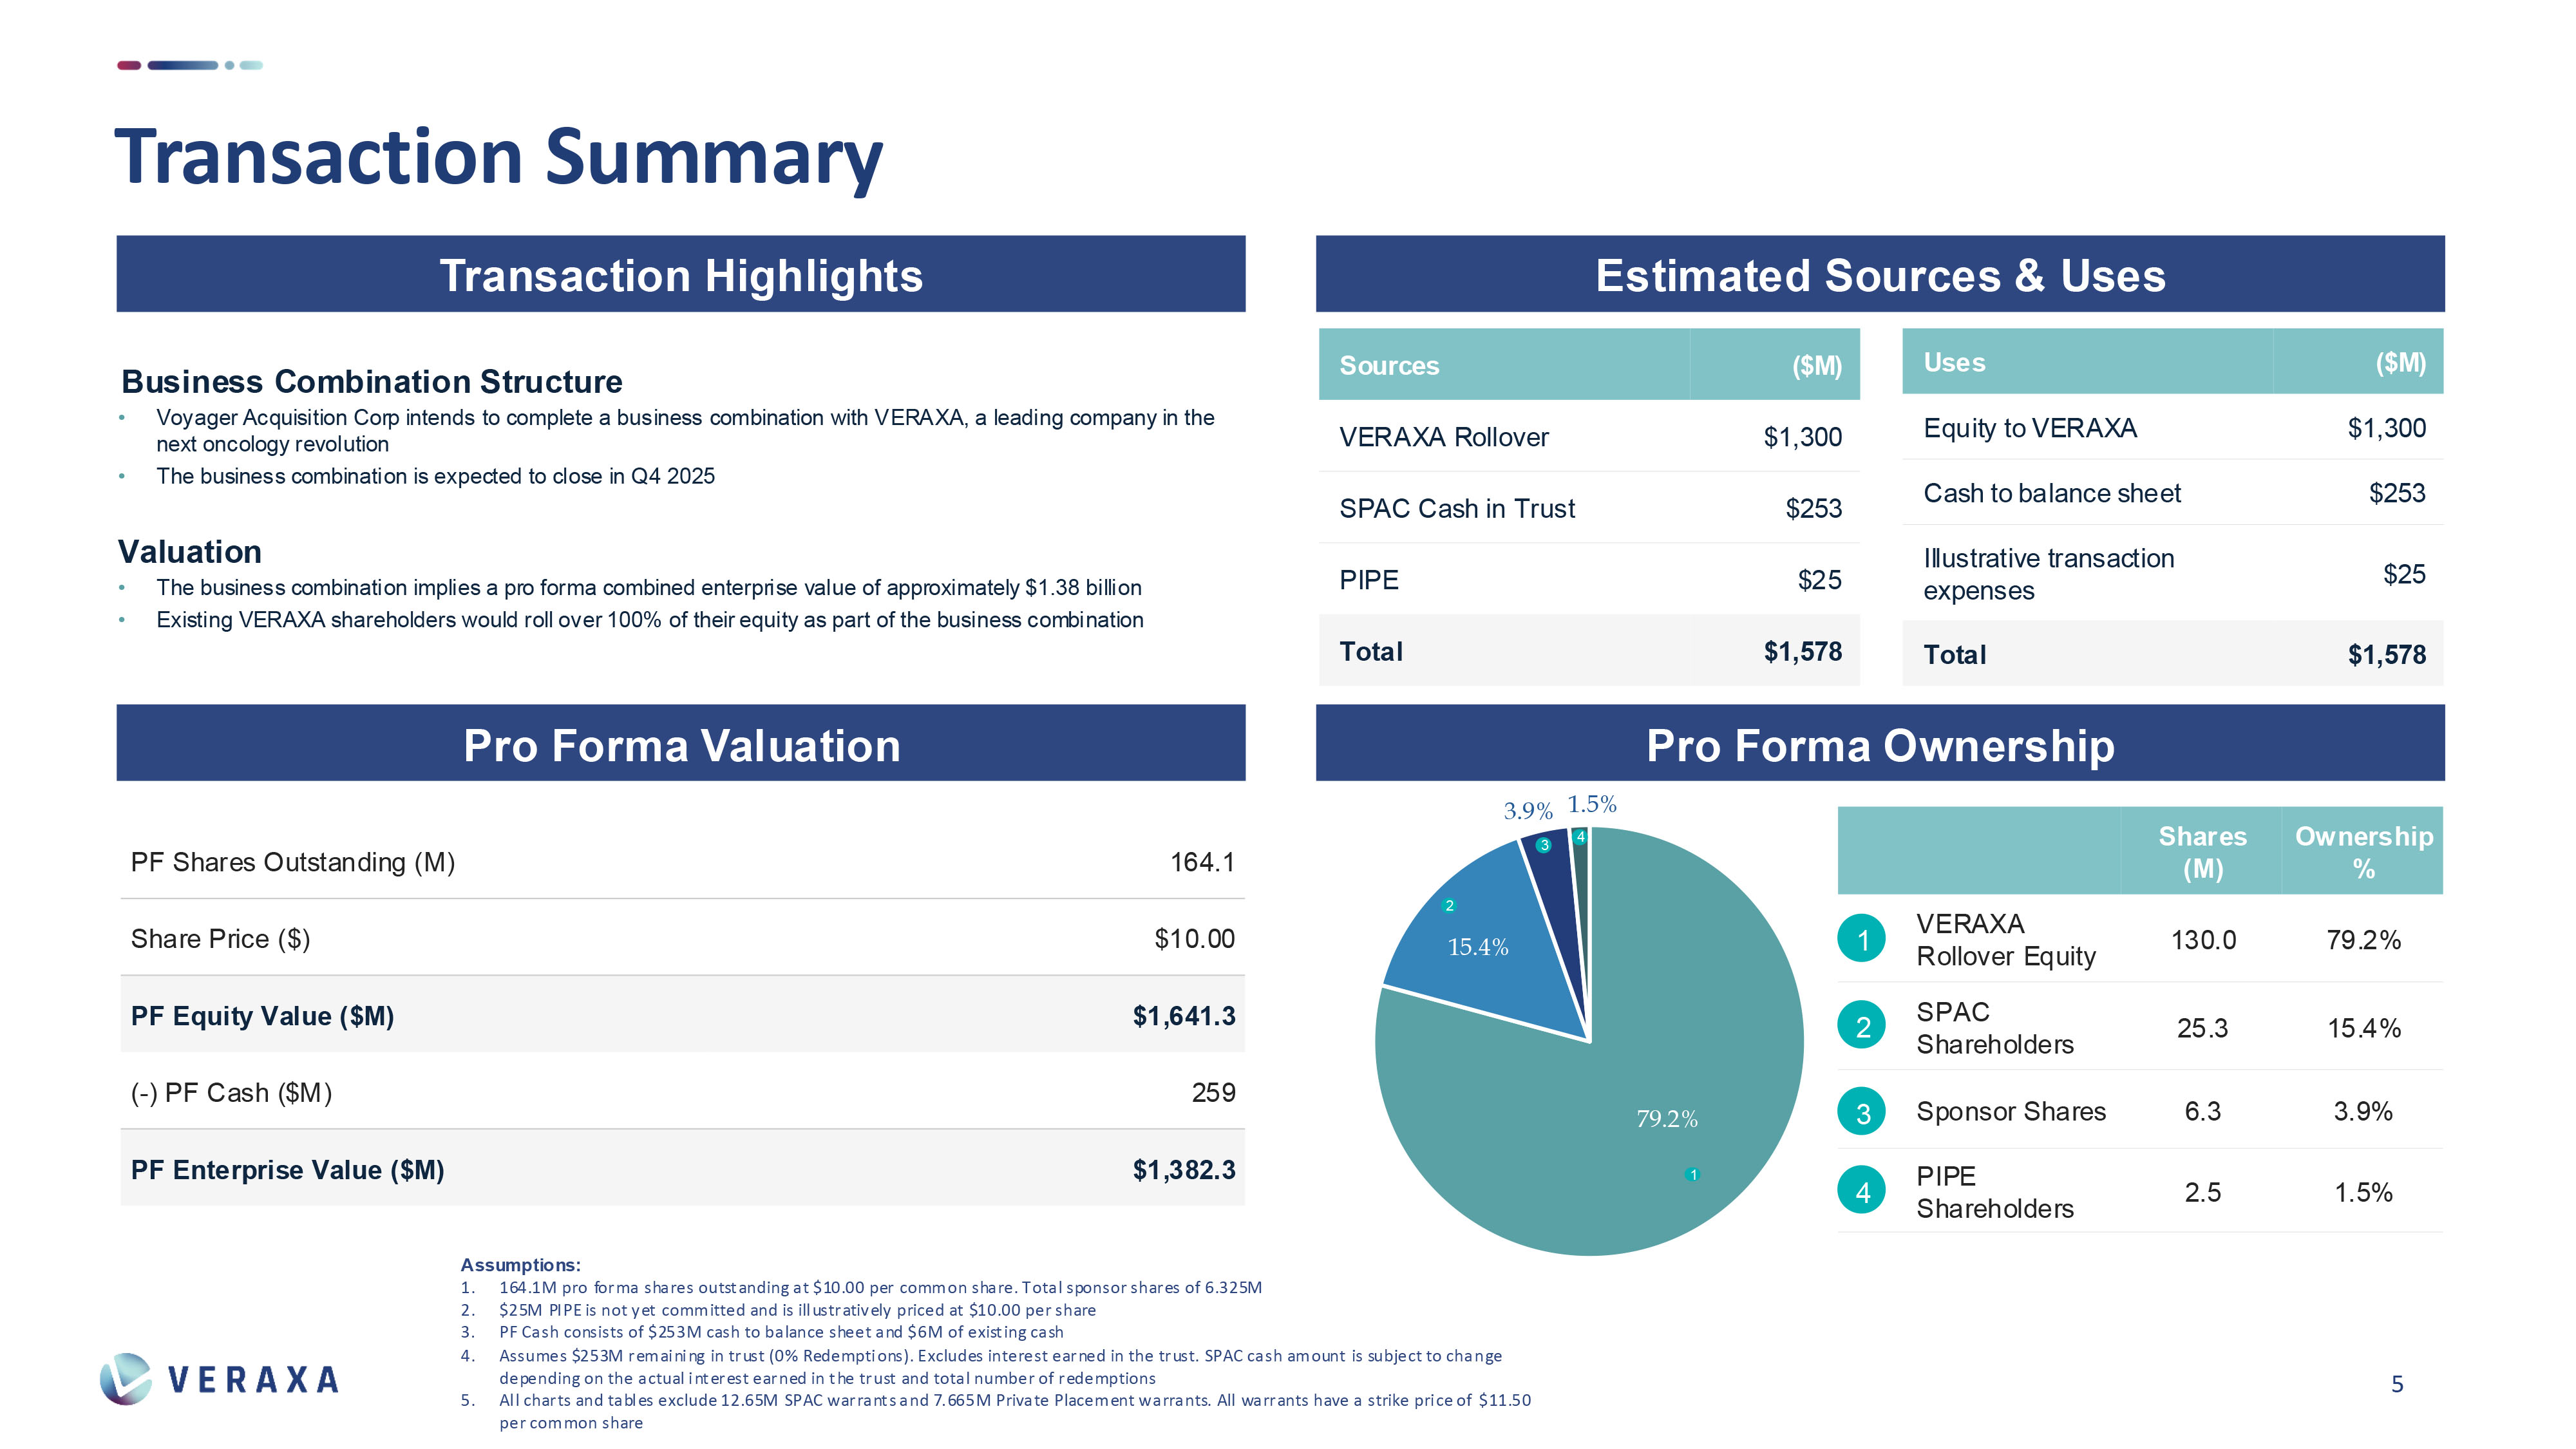The image size is (2576, 1449).
Task: Click the decorative dash icon above title
Action: [190, 65]
